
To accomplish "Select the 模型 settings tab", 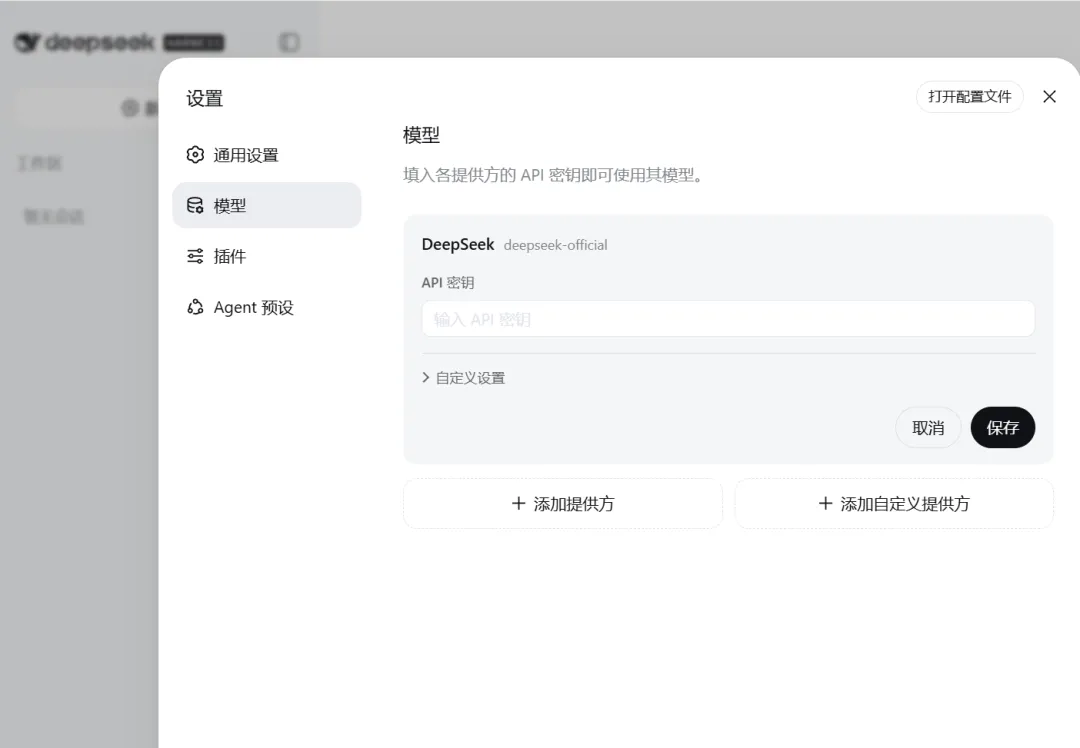I will [x=267, y=205].
